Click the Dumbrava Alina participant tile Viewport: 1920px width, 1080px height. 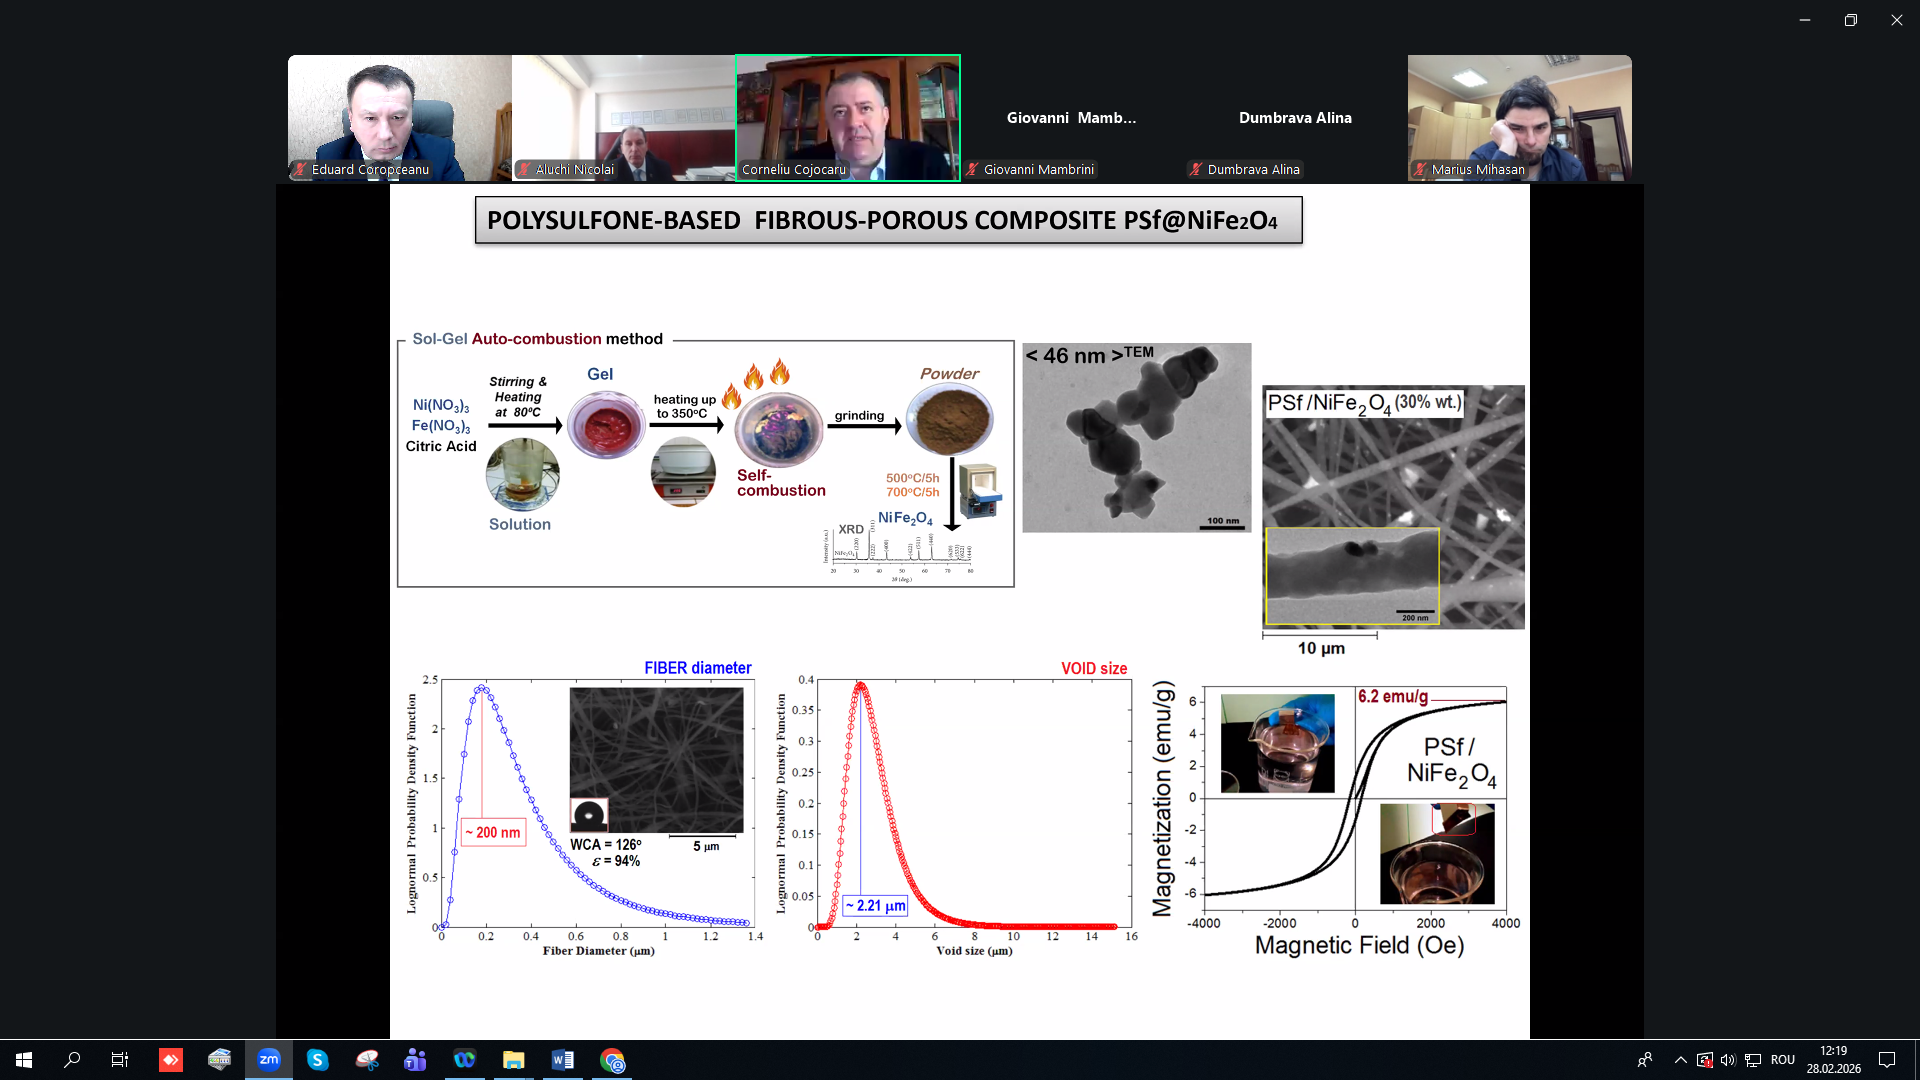[x=1295, y=118]
